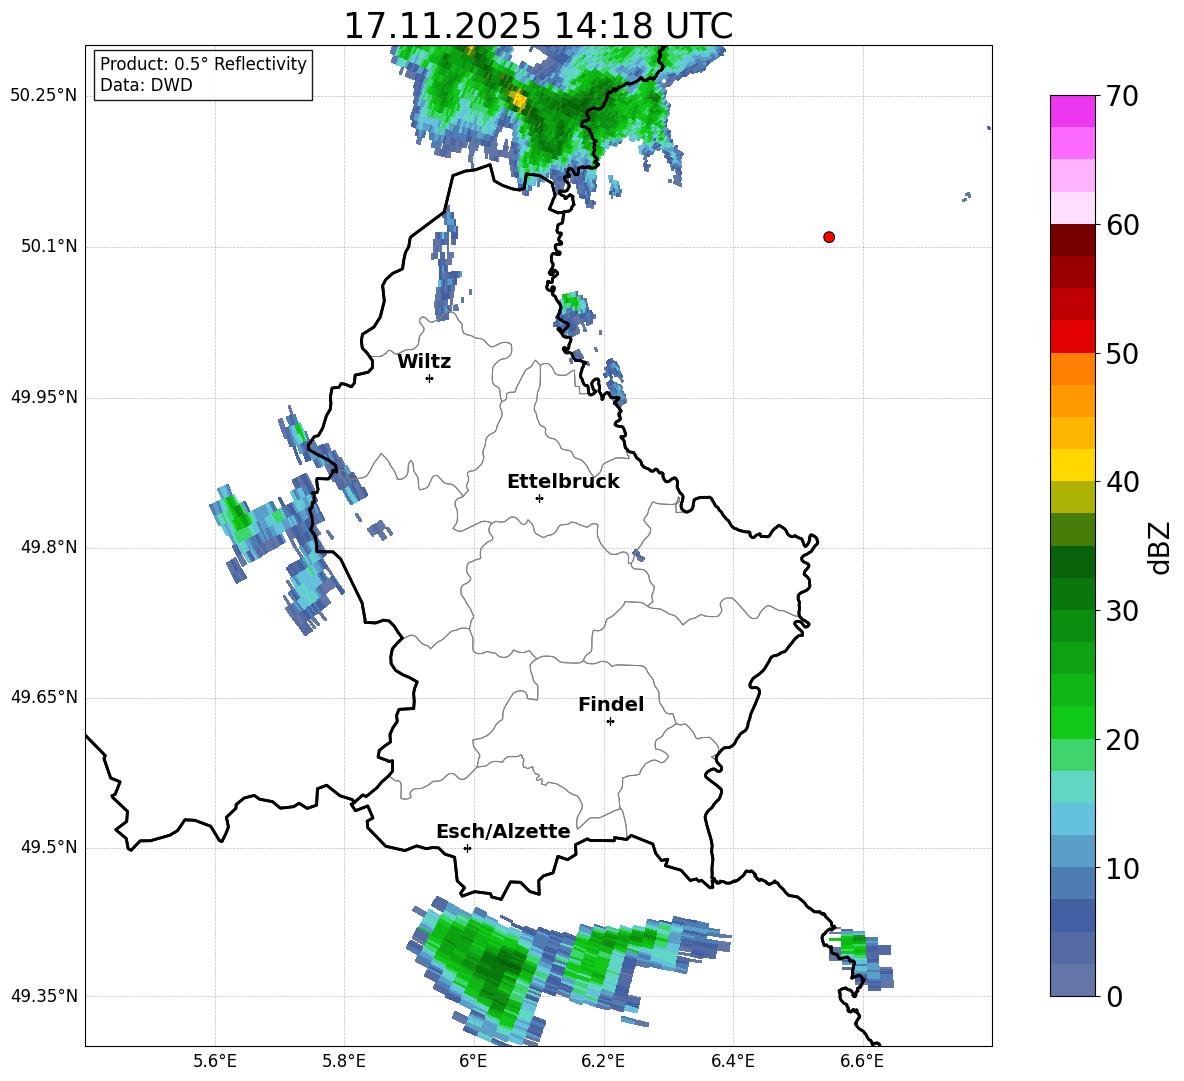Click the yellow high-reflectivity pixel in northern echo
This screenshot has height=1081, width=1184.
point(518,98)
